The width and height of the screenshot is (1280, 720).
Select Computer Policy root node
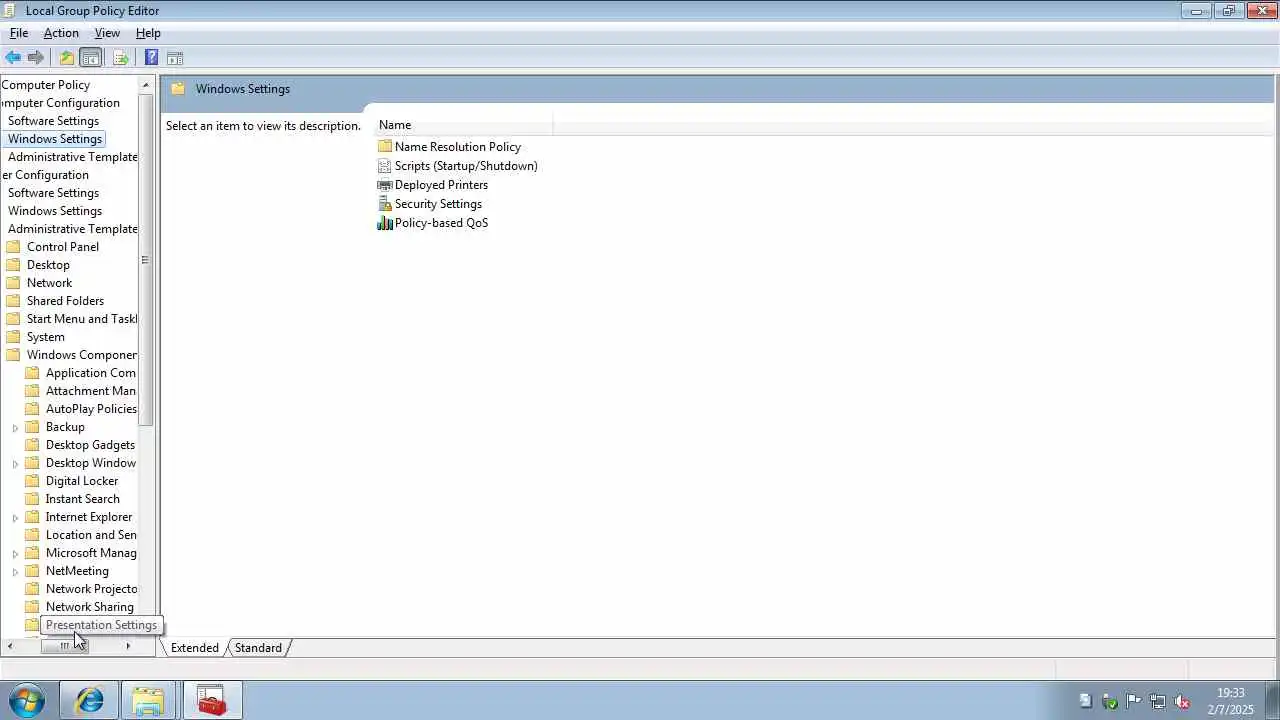tap(45, 85)
